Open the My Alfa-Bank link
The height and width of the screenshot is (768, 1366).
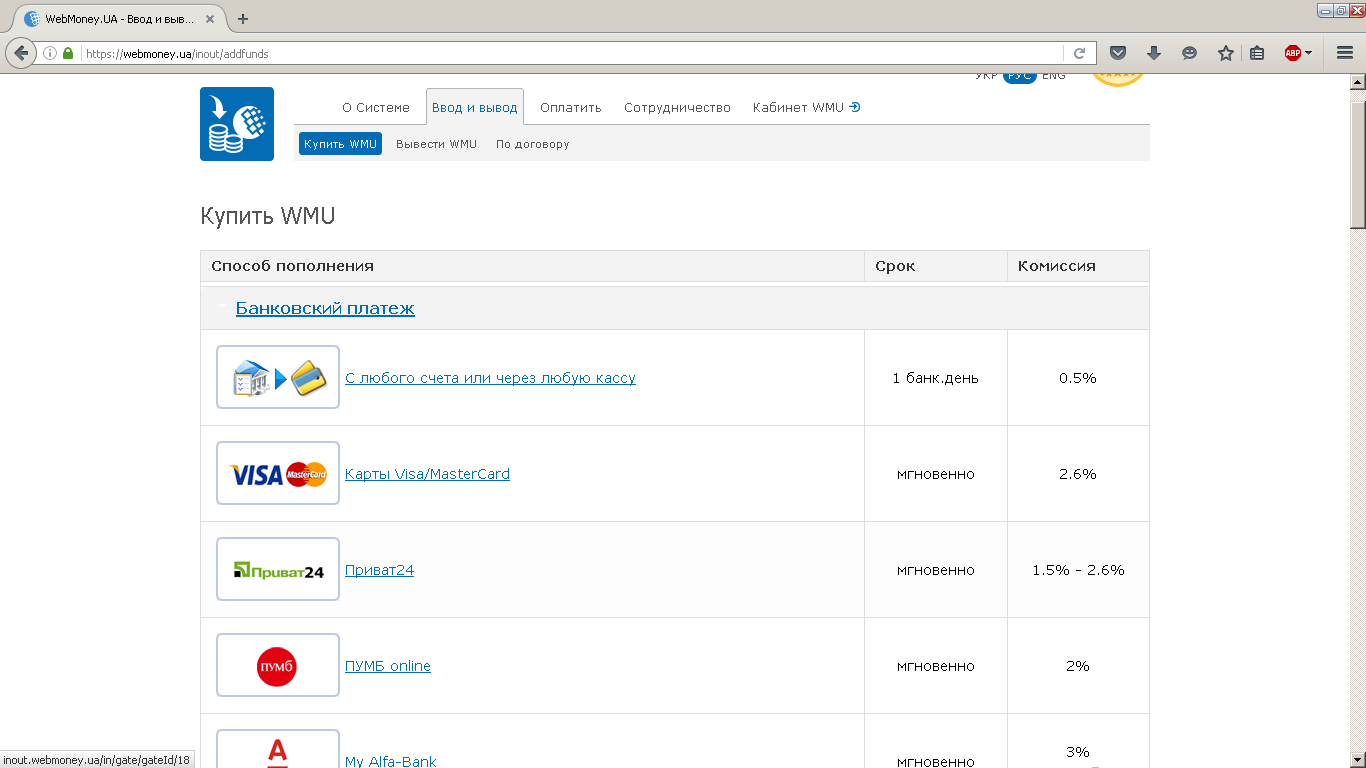pos(391,761)
